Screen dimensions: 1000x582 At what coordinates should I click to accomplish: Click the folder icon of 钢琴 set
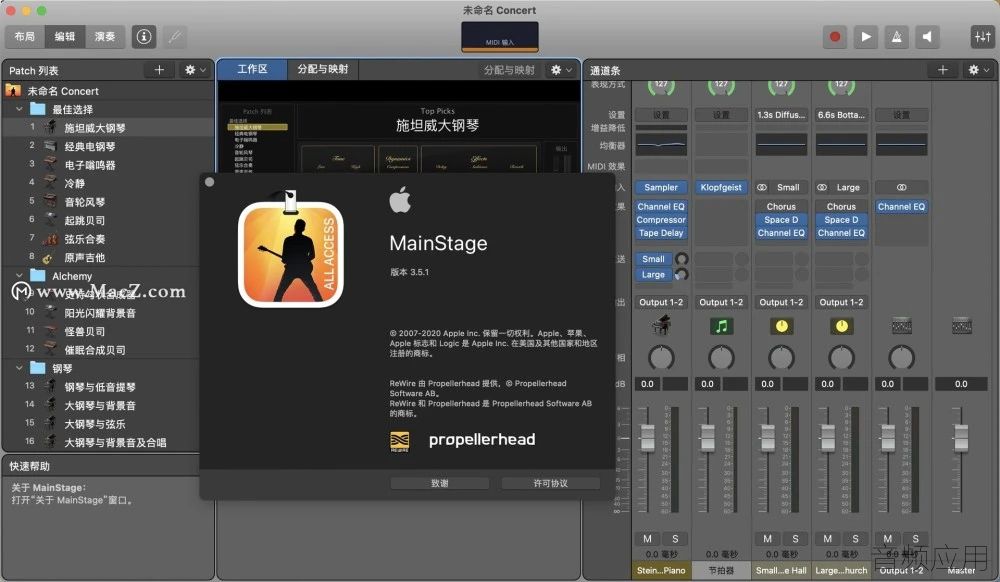click(38, 368)
